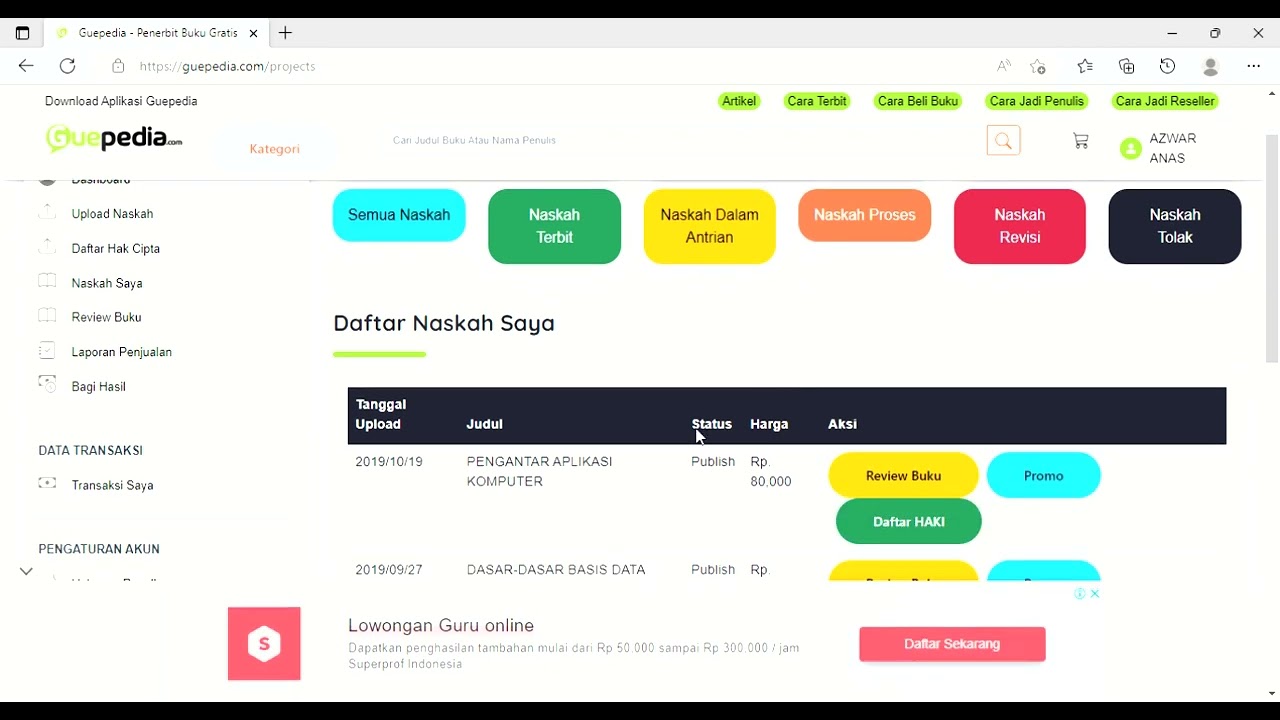Click the orange search magnifier icon

pyautogui.click(x=1003, y=141)
